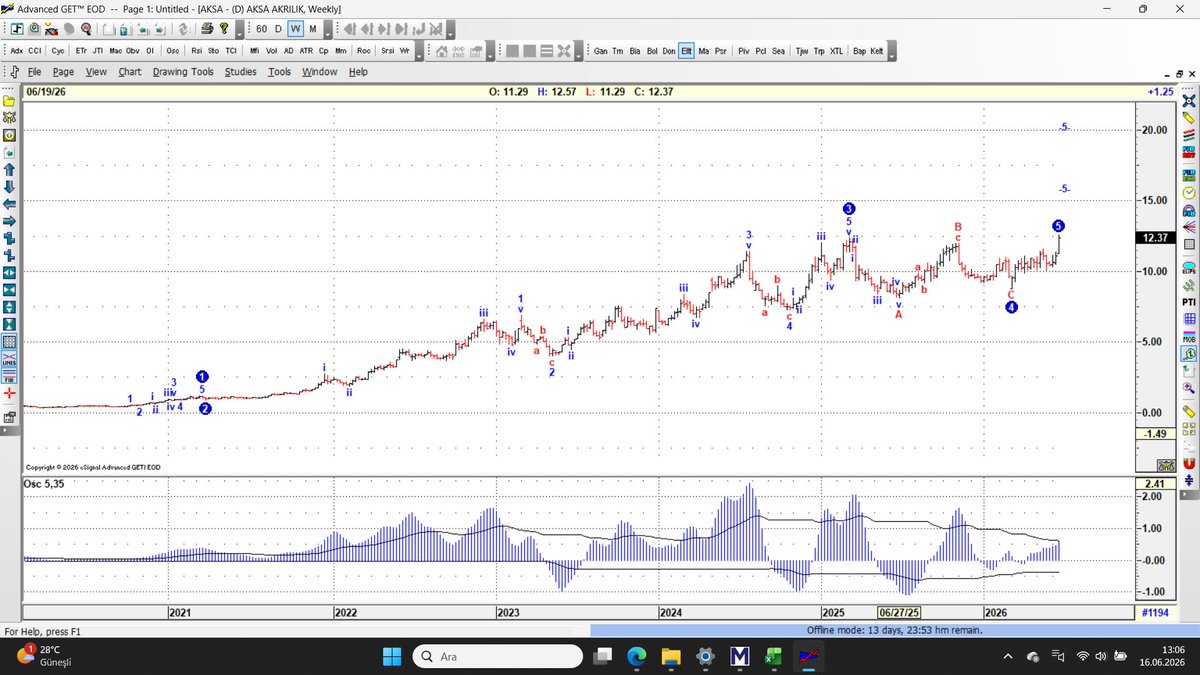Switch to the Monthly (M) interval
Screen dimensions: 1200x675
point(313,29)
